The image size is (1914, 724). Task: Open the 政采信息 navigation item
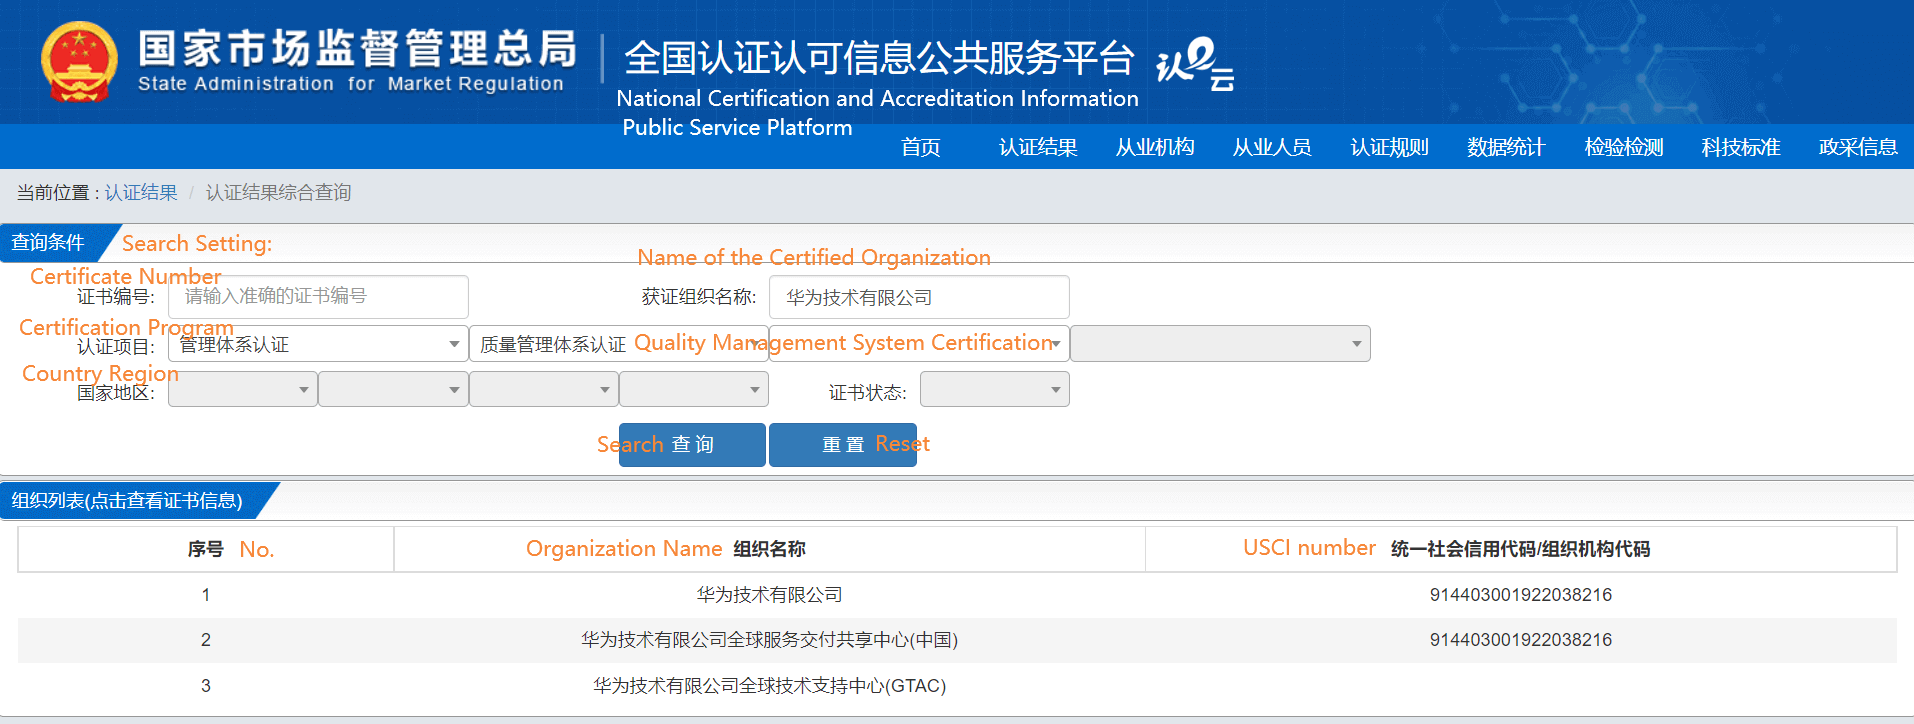[1858, 147]
